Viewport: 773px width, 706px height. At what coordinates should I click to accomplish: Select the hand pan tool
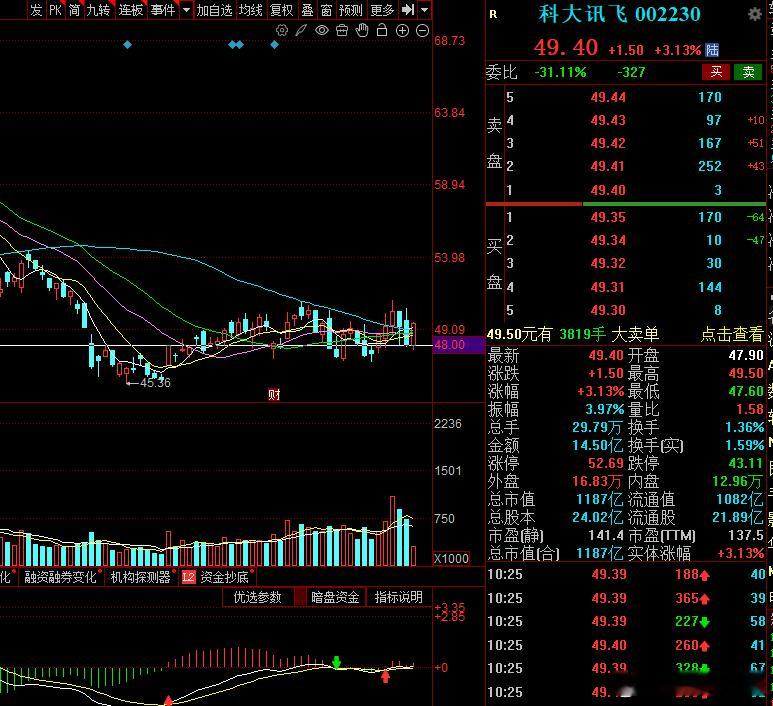[x=362, y=30]
